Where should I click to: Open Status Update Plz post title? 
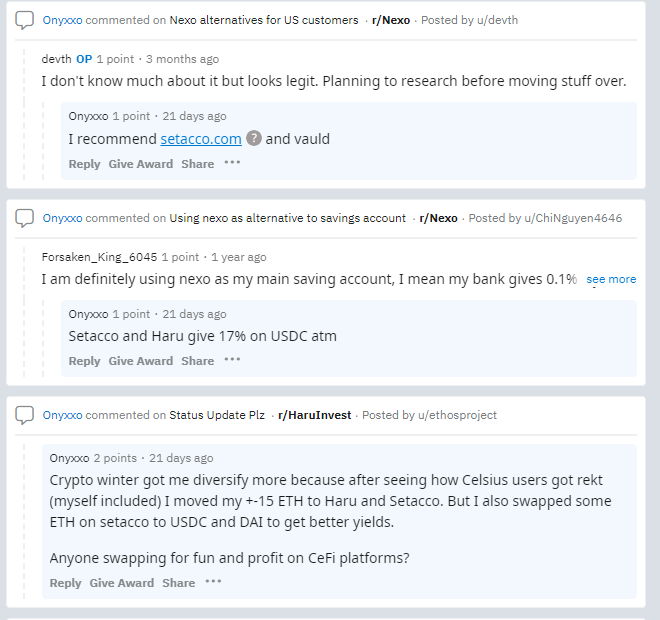217,415
